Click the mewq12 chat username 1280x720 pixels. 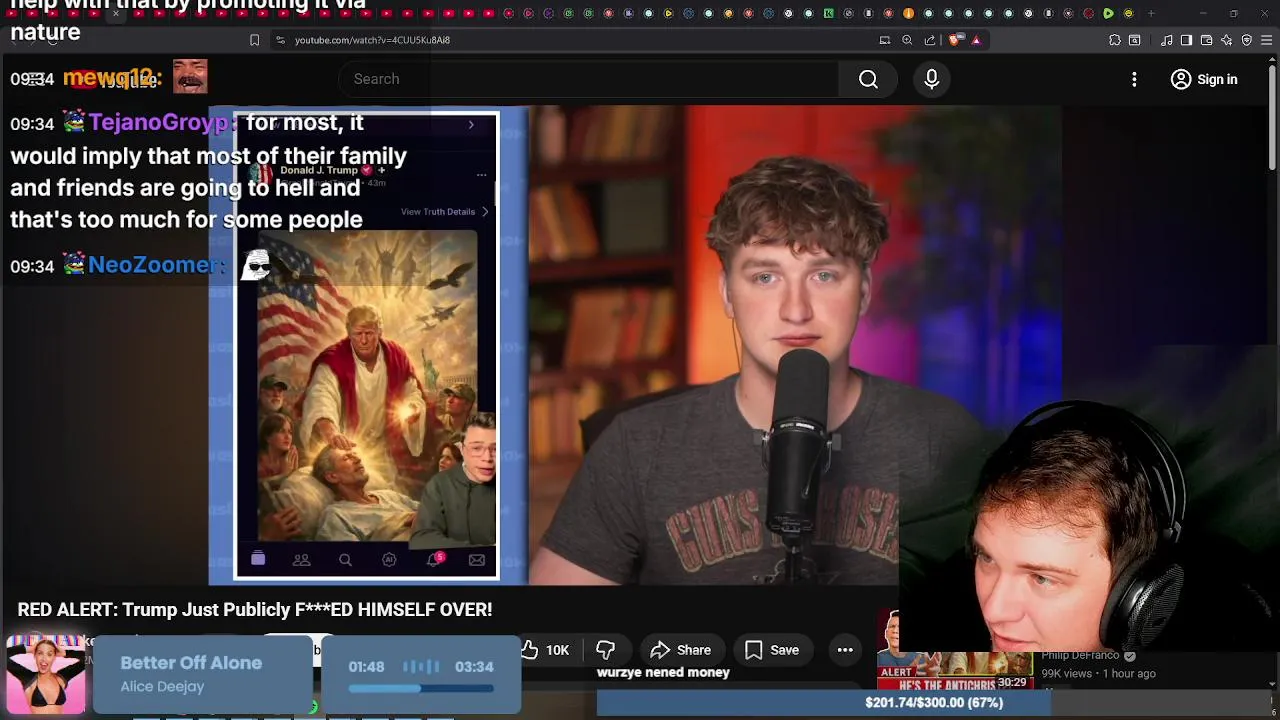click(x=110, y=78)
